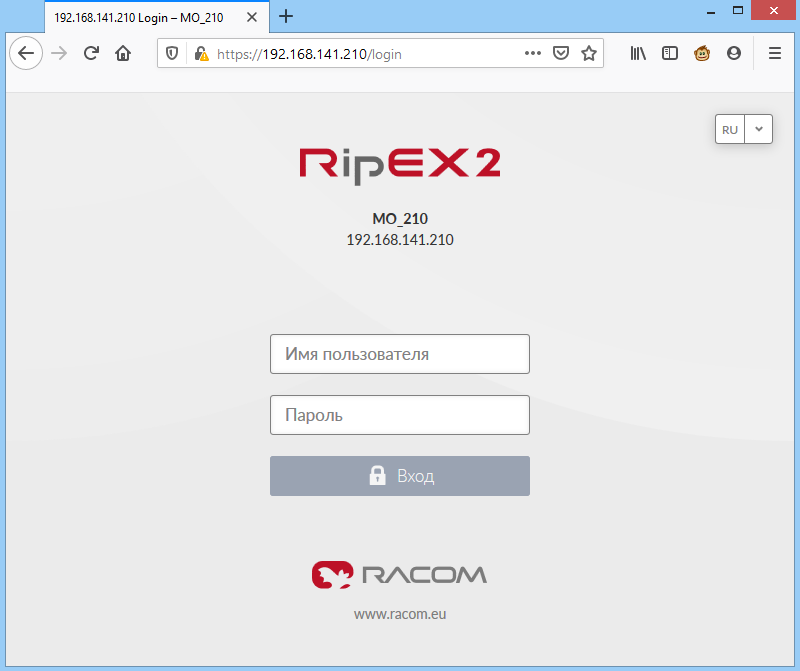Click the RU language button
The height and width of the screenshot is (671, 800).
click(x=730, y=130)
